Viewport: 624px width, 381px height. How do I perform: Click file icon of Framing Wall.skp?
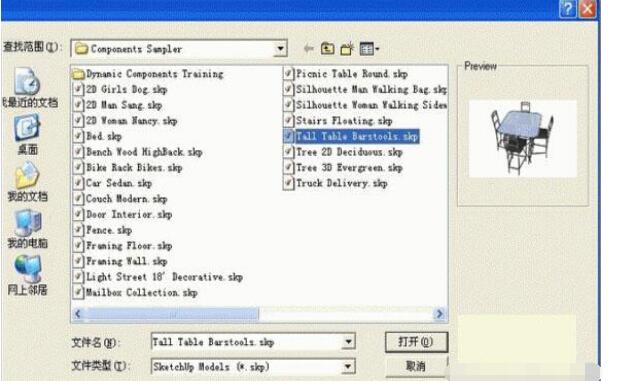click(78, 261)
